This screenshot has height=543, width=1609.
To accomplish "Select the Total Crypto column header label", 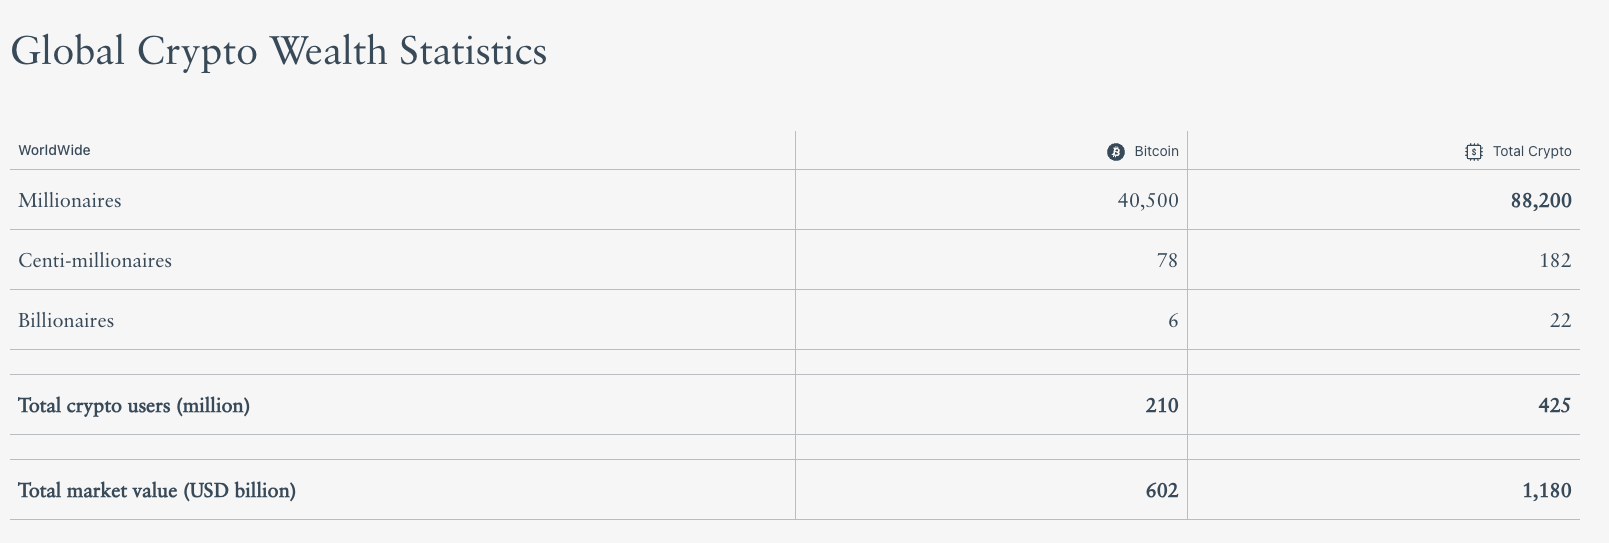I will 1532,152.
